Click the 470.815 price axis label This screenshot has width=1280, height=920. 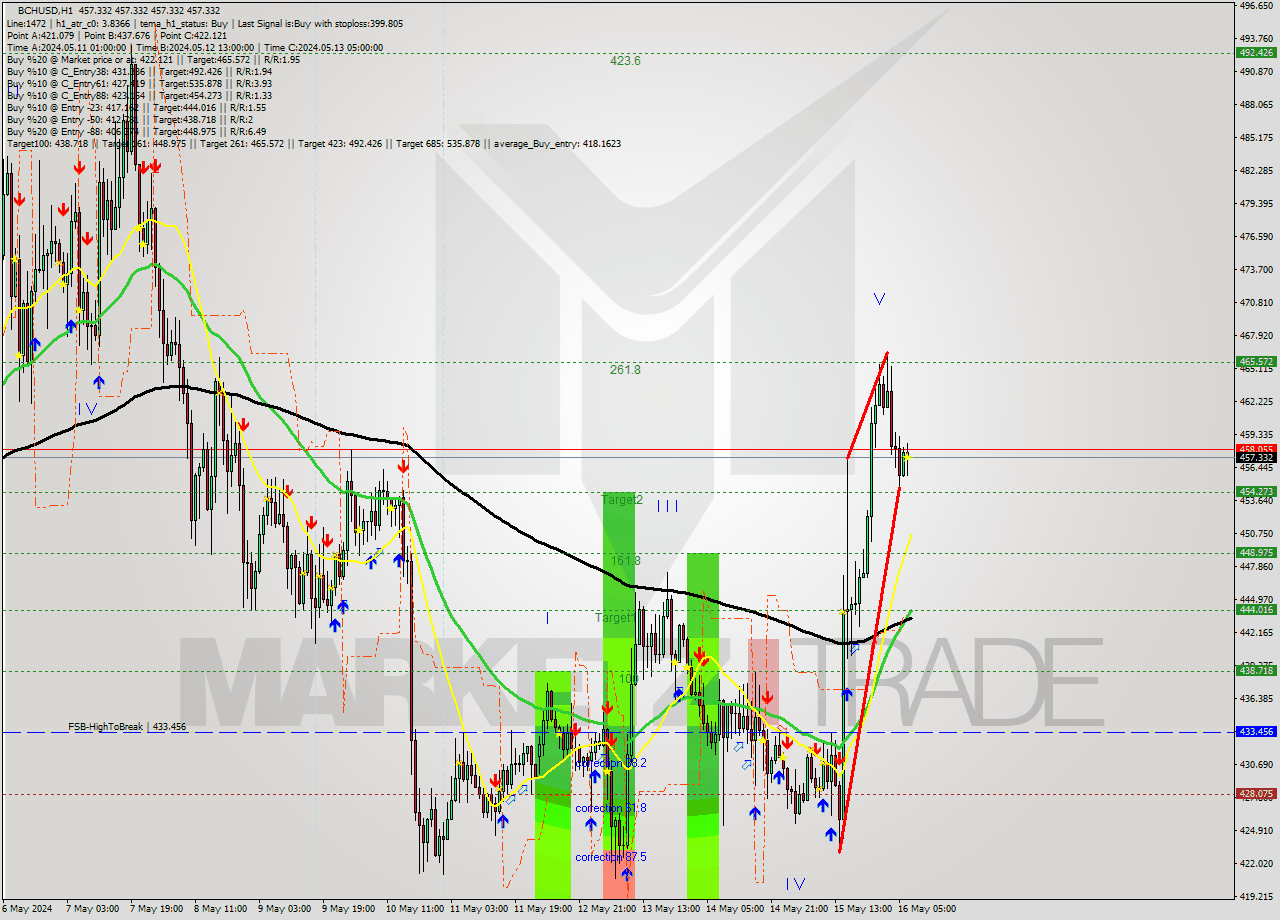click(x=1256, y=302)
